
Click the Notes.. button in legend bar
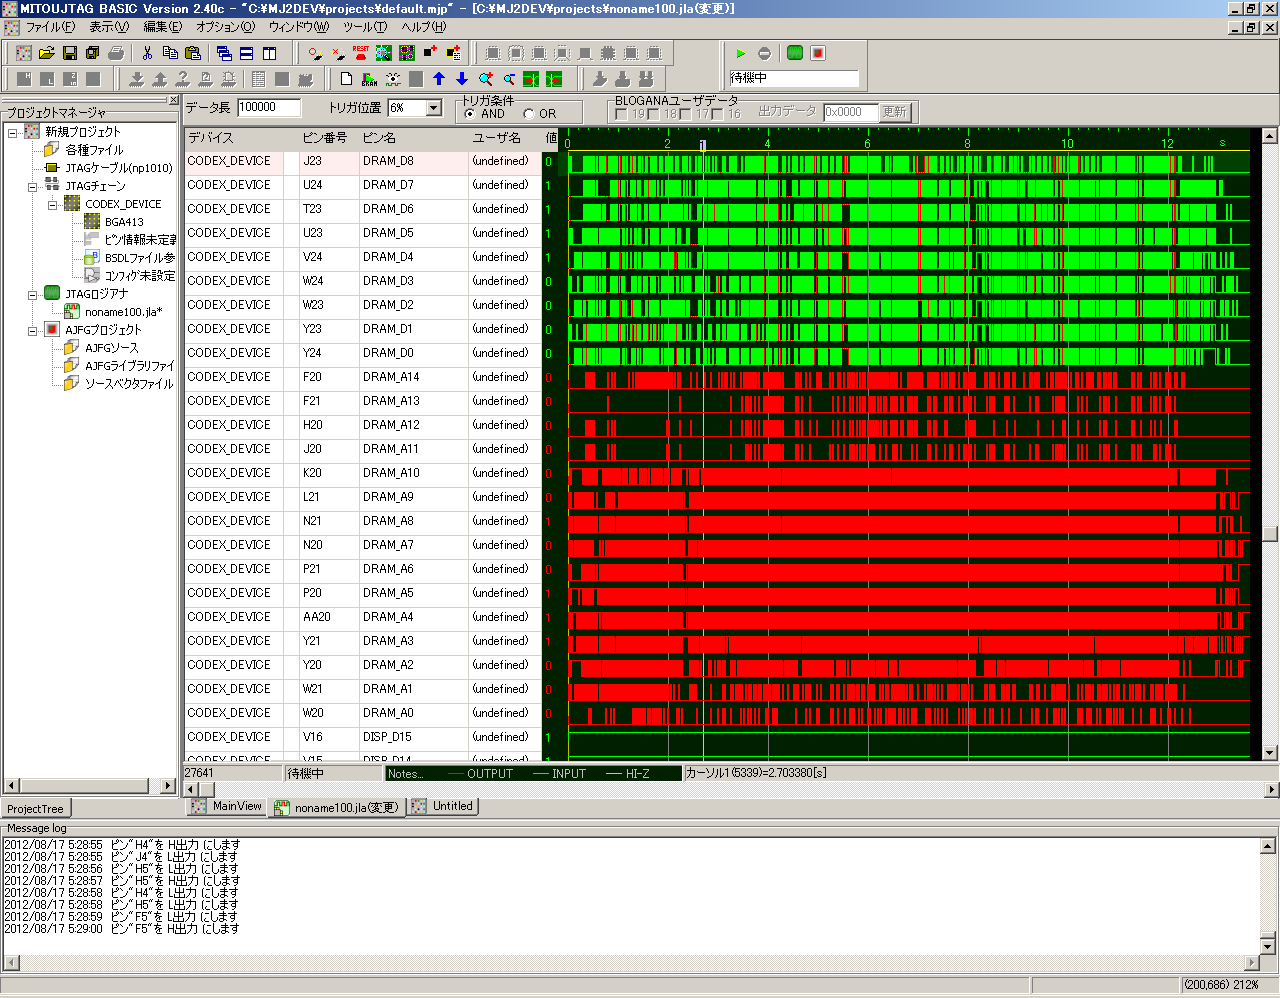[x=405, y=773]
